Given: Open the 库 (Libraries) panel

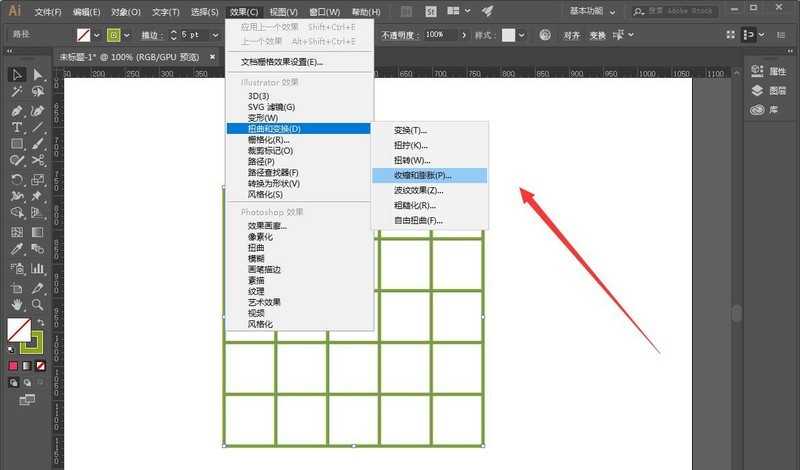Looking at the screenshot, I should click(x=764, y=109).
